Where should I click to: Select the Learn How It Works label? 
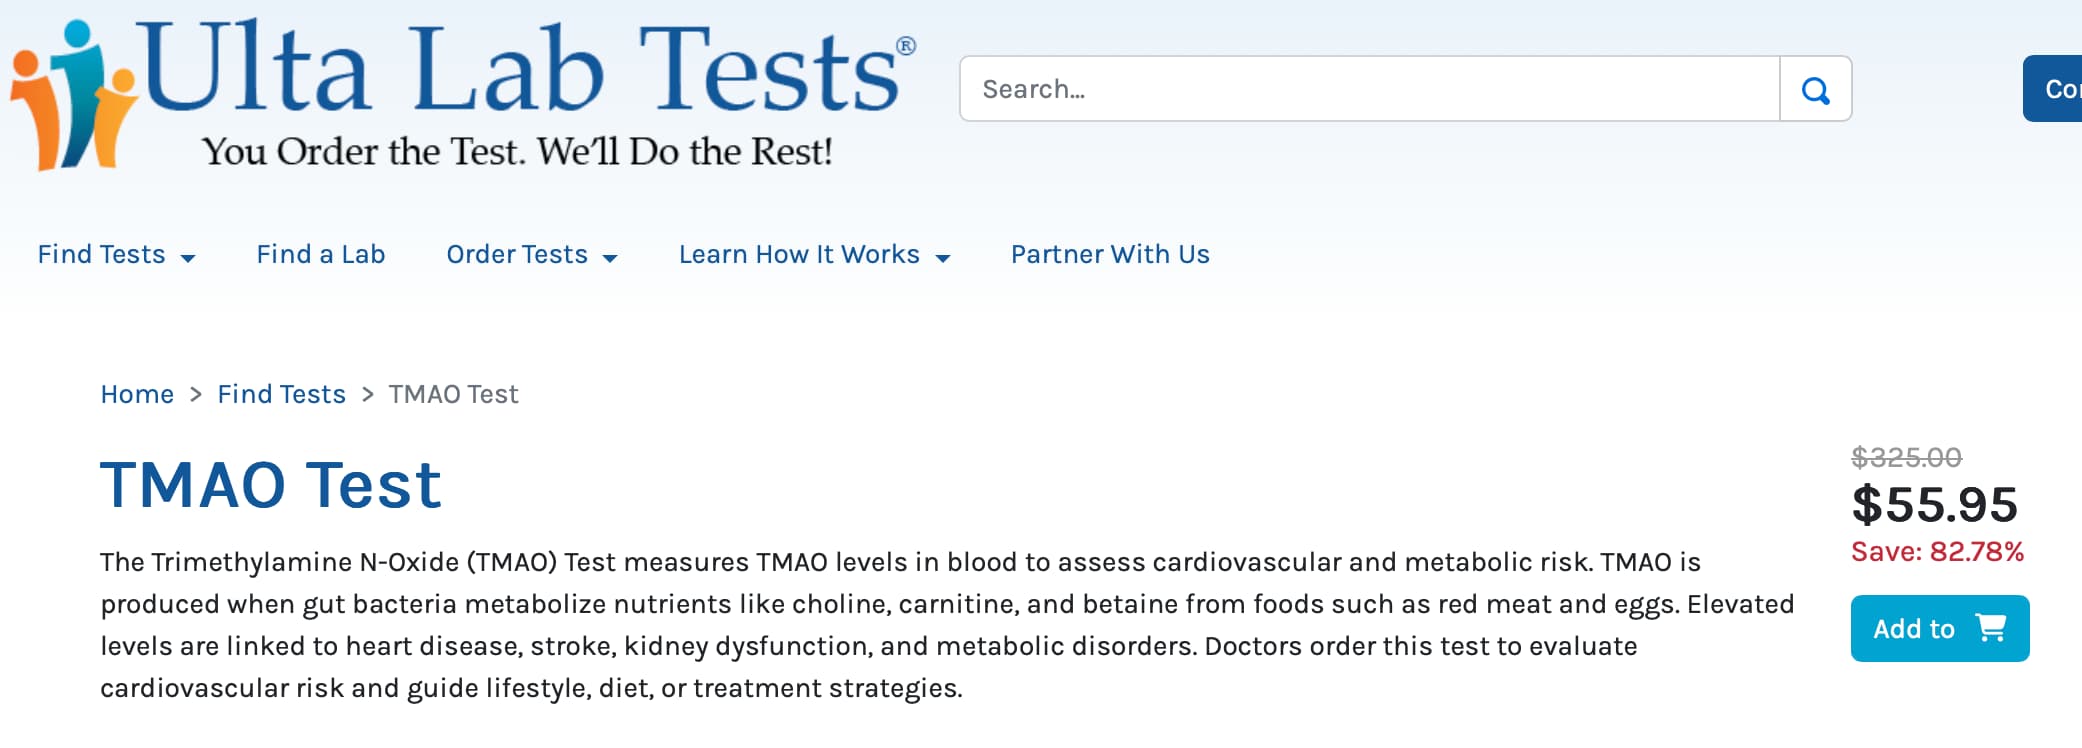(798, 254)
